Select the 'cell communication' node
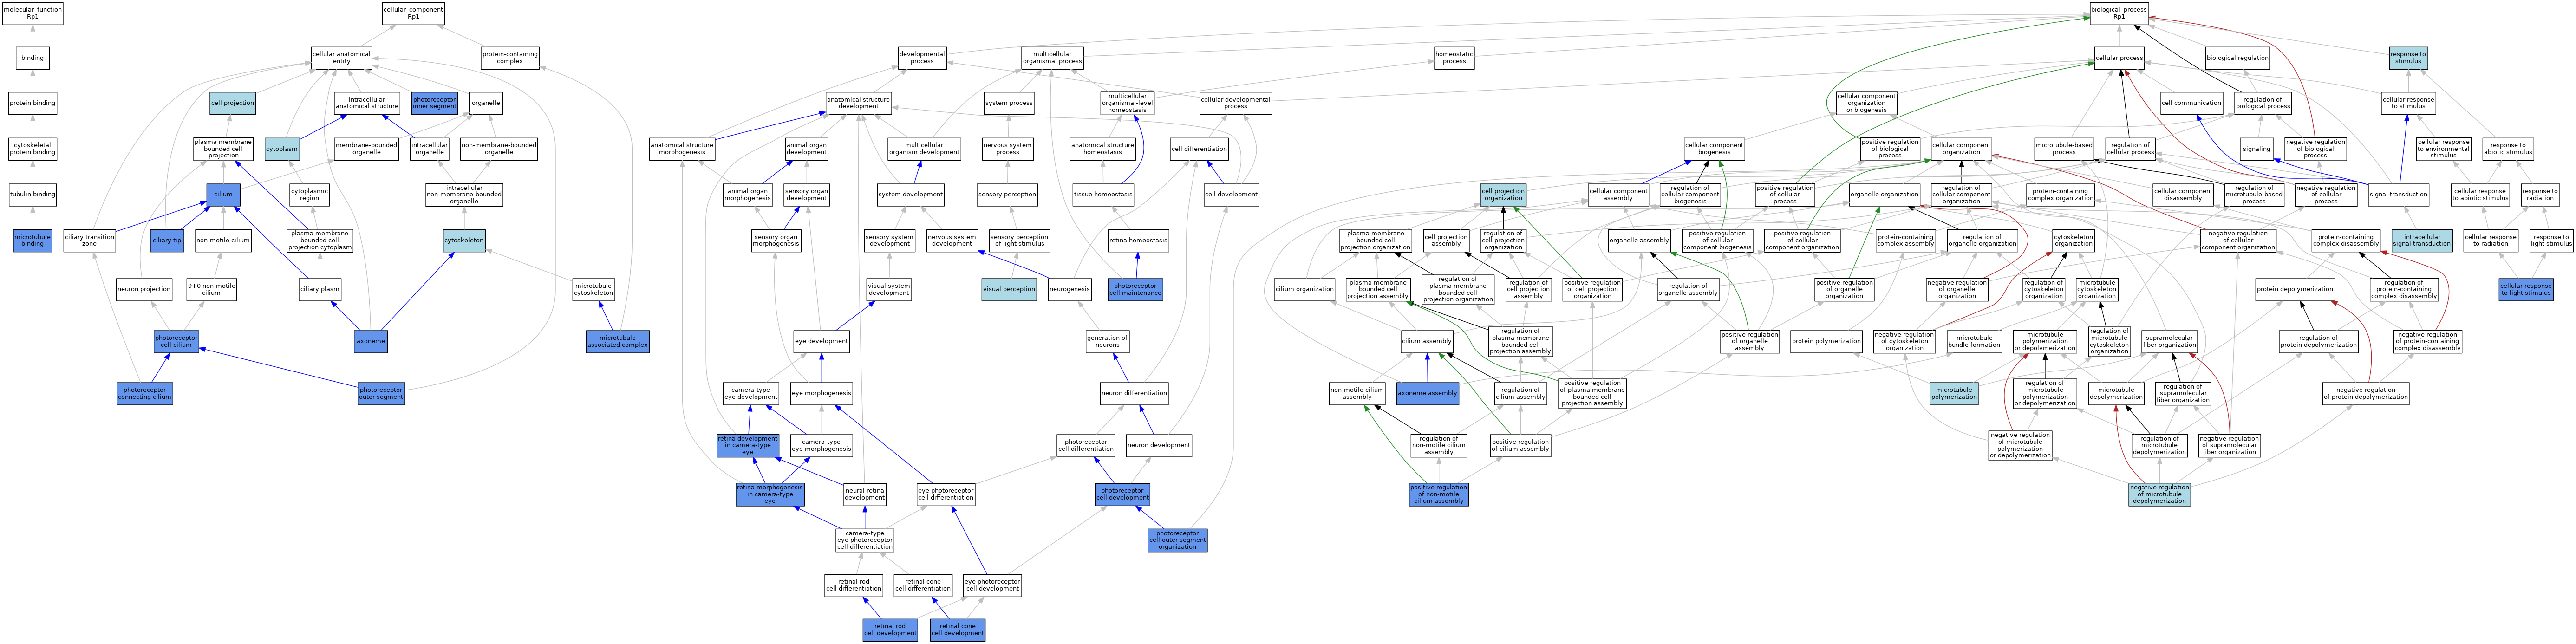Image resolution: width=2576 pixels, height=644 pixels. pyautogui.click(x=2192, y=103)
